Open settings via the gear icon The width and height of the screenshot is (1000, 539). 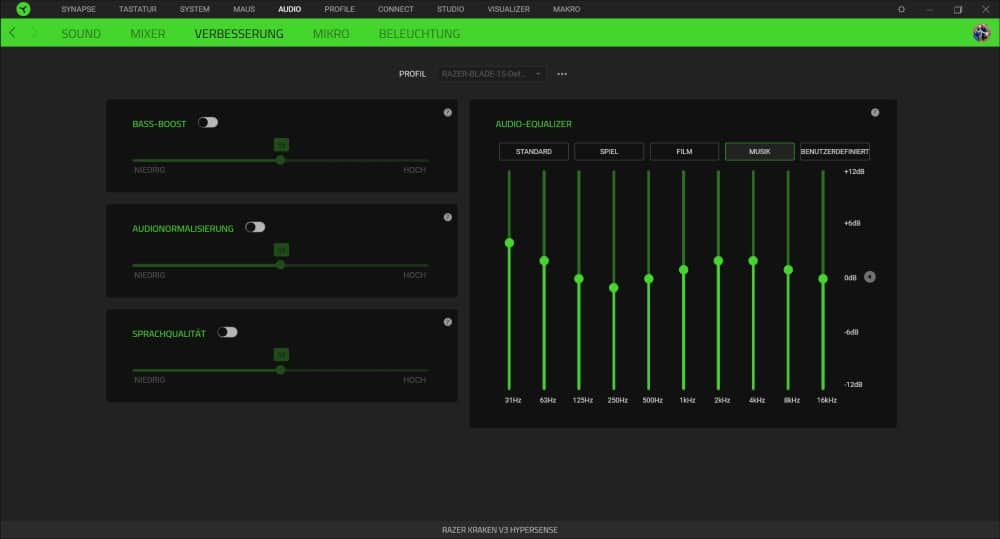point(901,9)
